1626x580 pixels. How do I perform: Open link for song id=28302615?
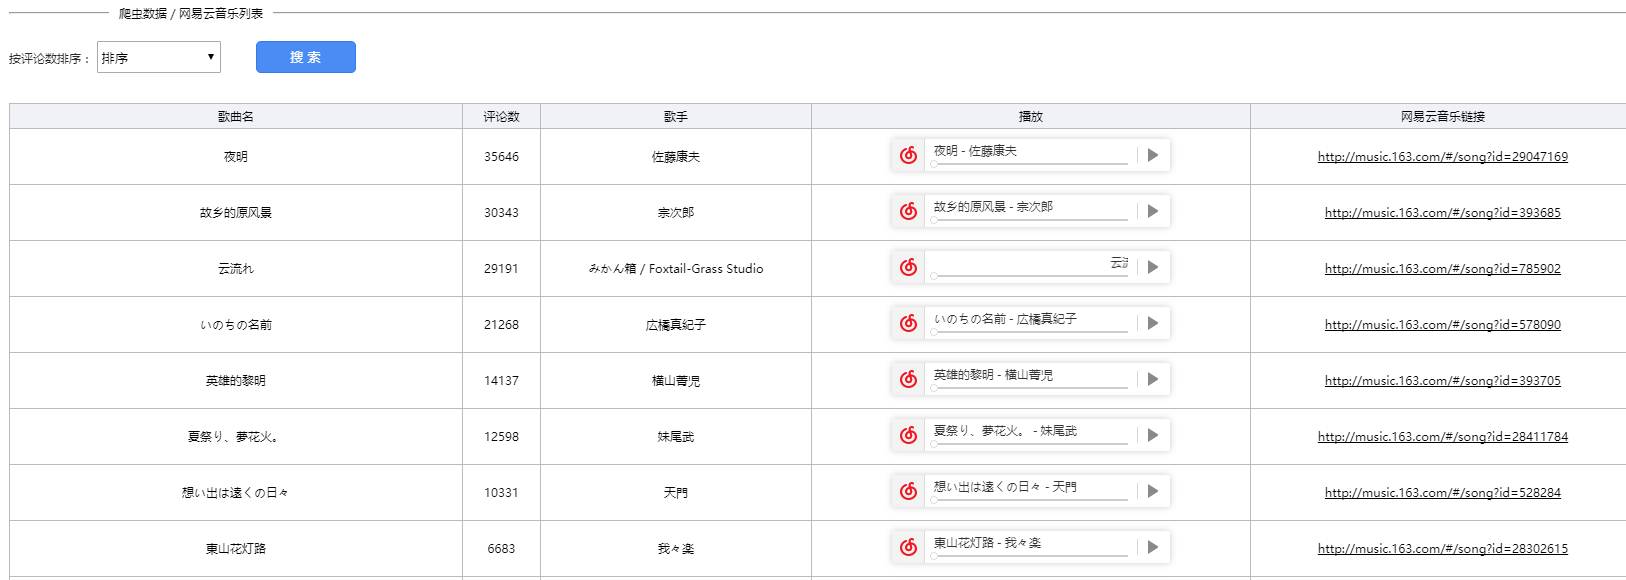1442,549
